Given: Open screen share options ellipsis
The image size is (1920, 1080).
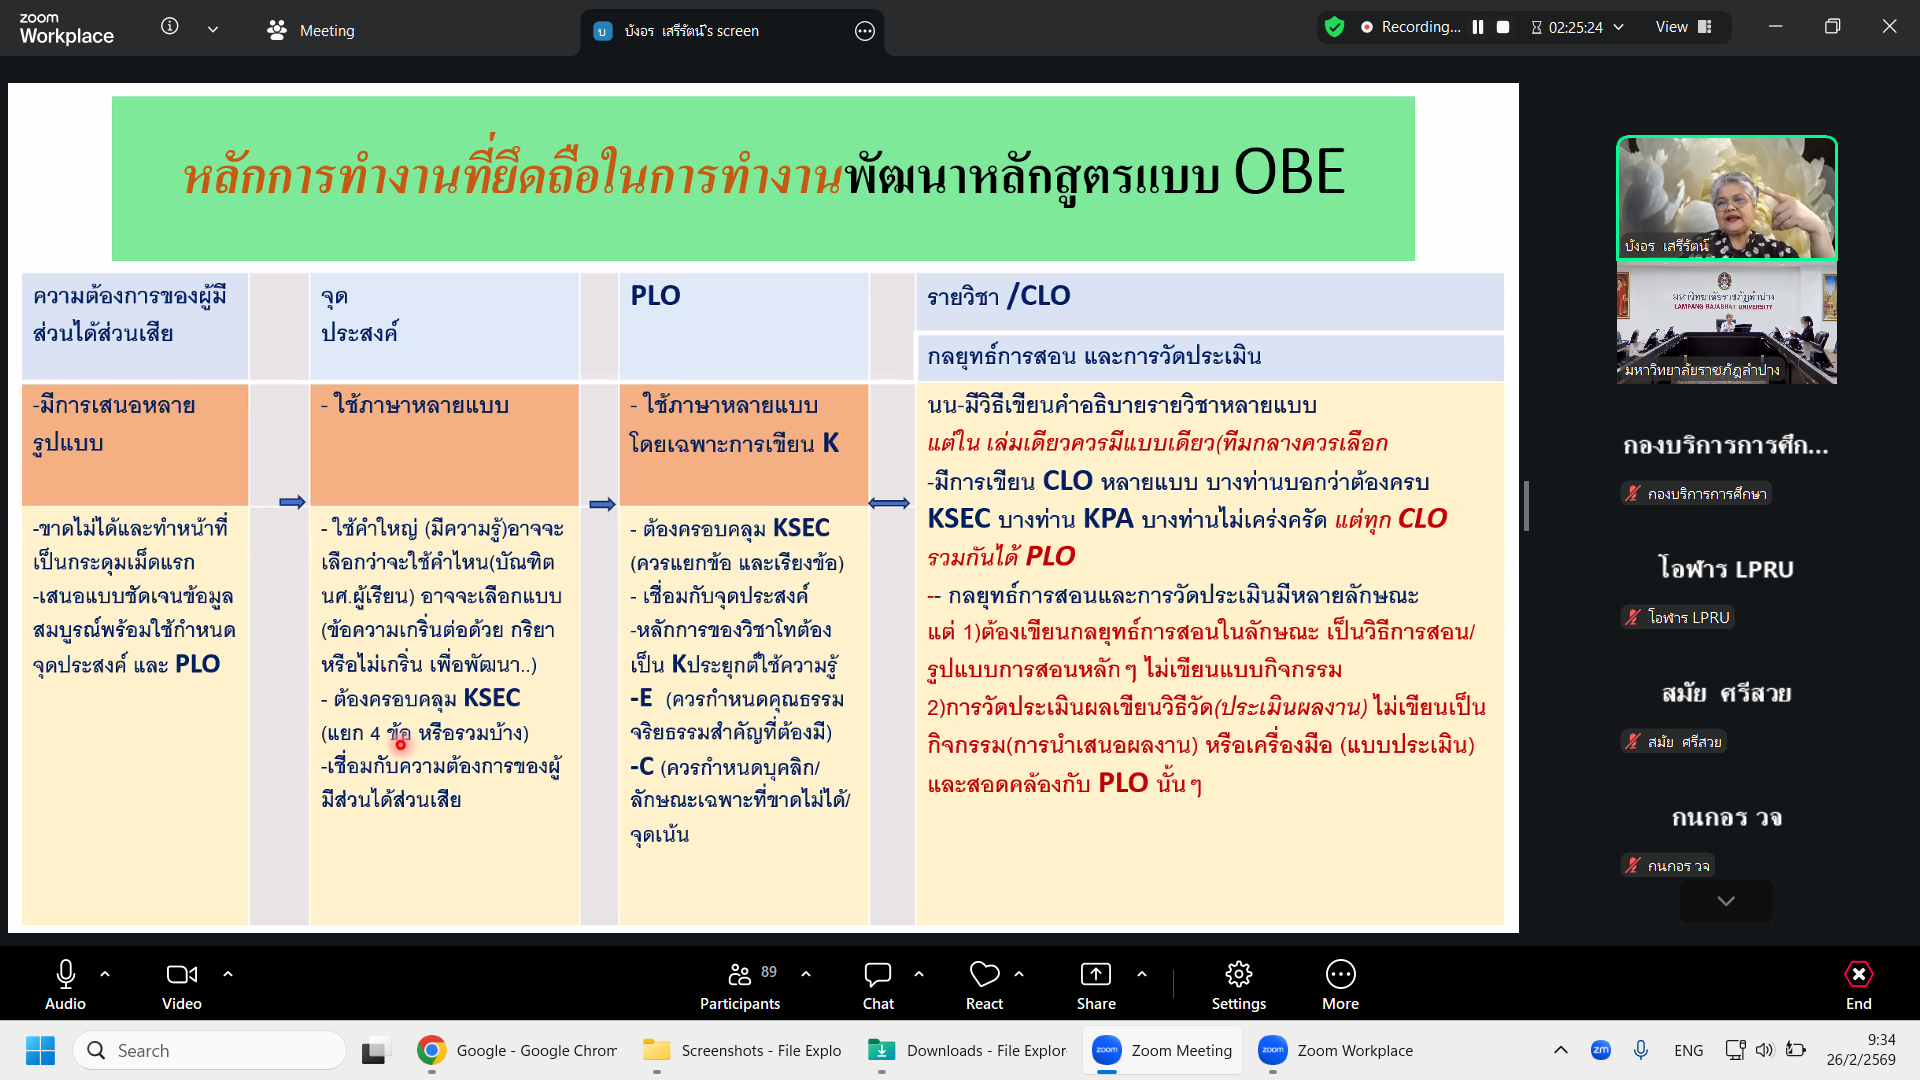Looking at the screenshot, I should coord(865,31).
